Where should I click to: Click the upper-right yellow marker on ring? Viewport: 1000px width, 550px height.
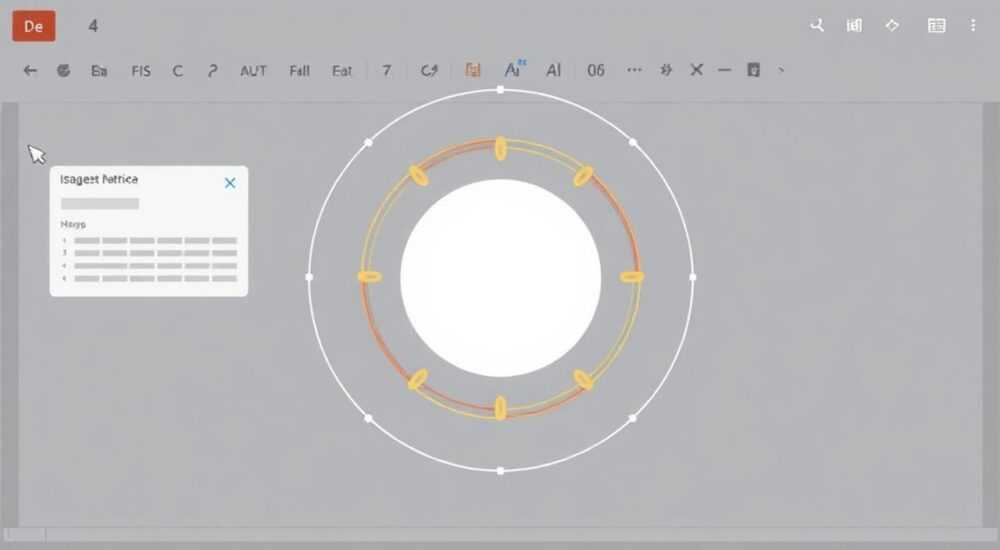583,176
